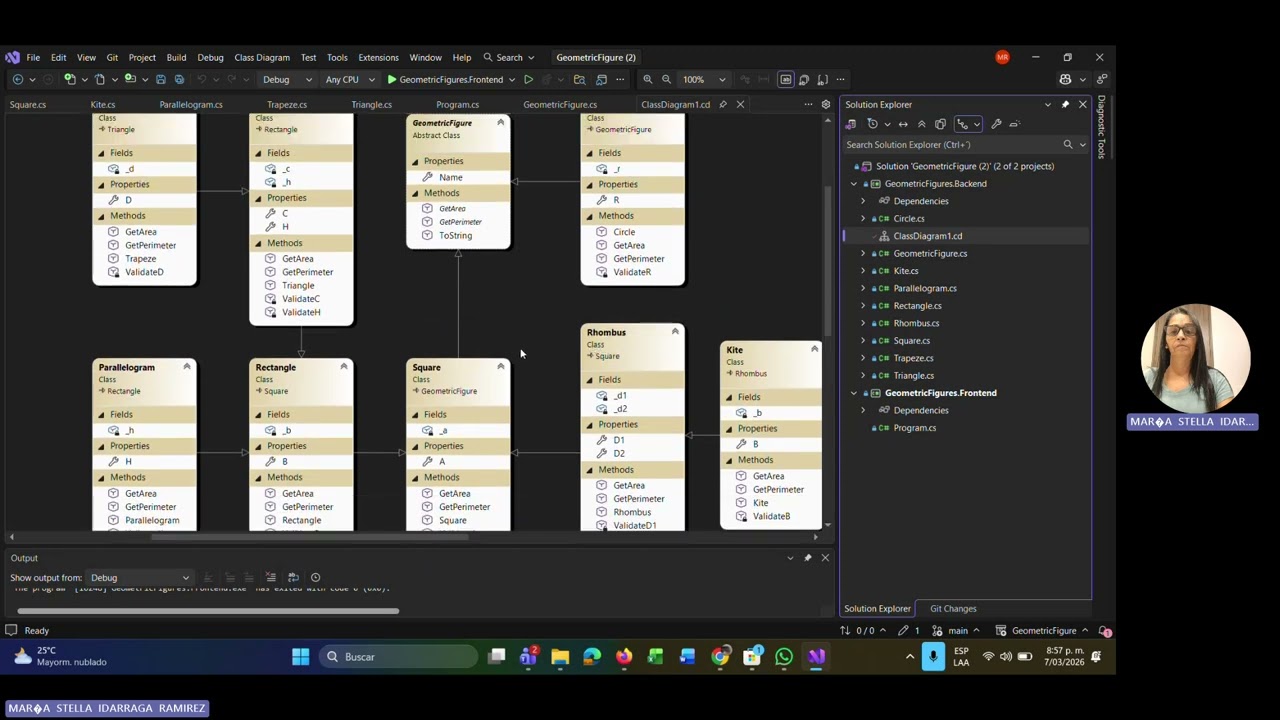Run GeometricFigures.Frontend start button
1280x720 pixels.
[444, 79]
